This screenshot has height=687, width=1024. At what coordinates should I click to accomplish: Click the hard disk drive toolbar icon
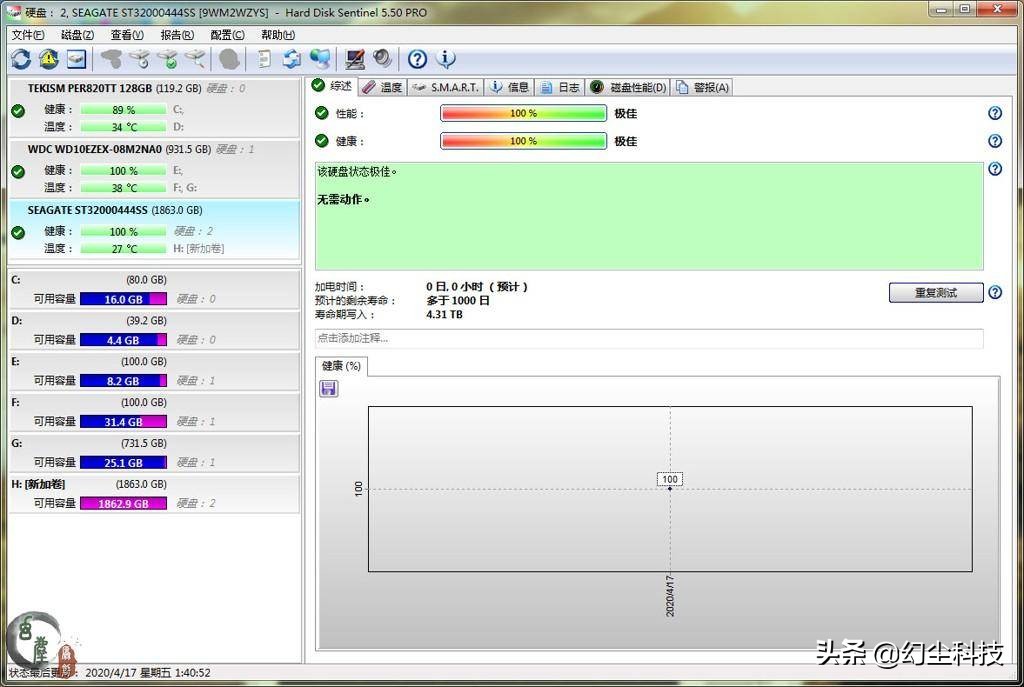(77, 59)
